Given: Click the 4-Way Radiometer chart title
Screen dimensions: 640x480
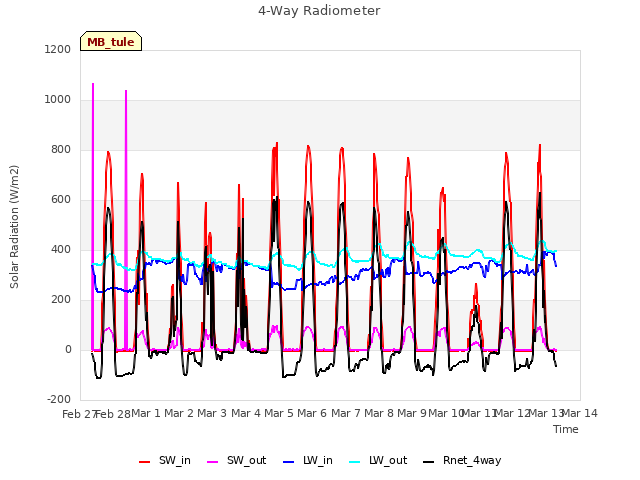Looking at the screenshot, I should tap(319, 11).
